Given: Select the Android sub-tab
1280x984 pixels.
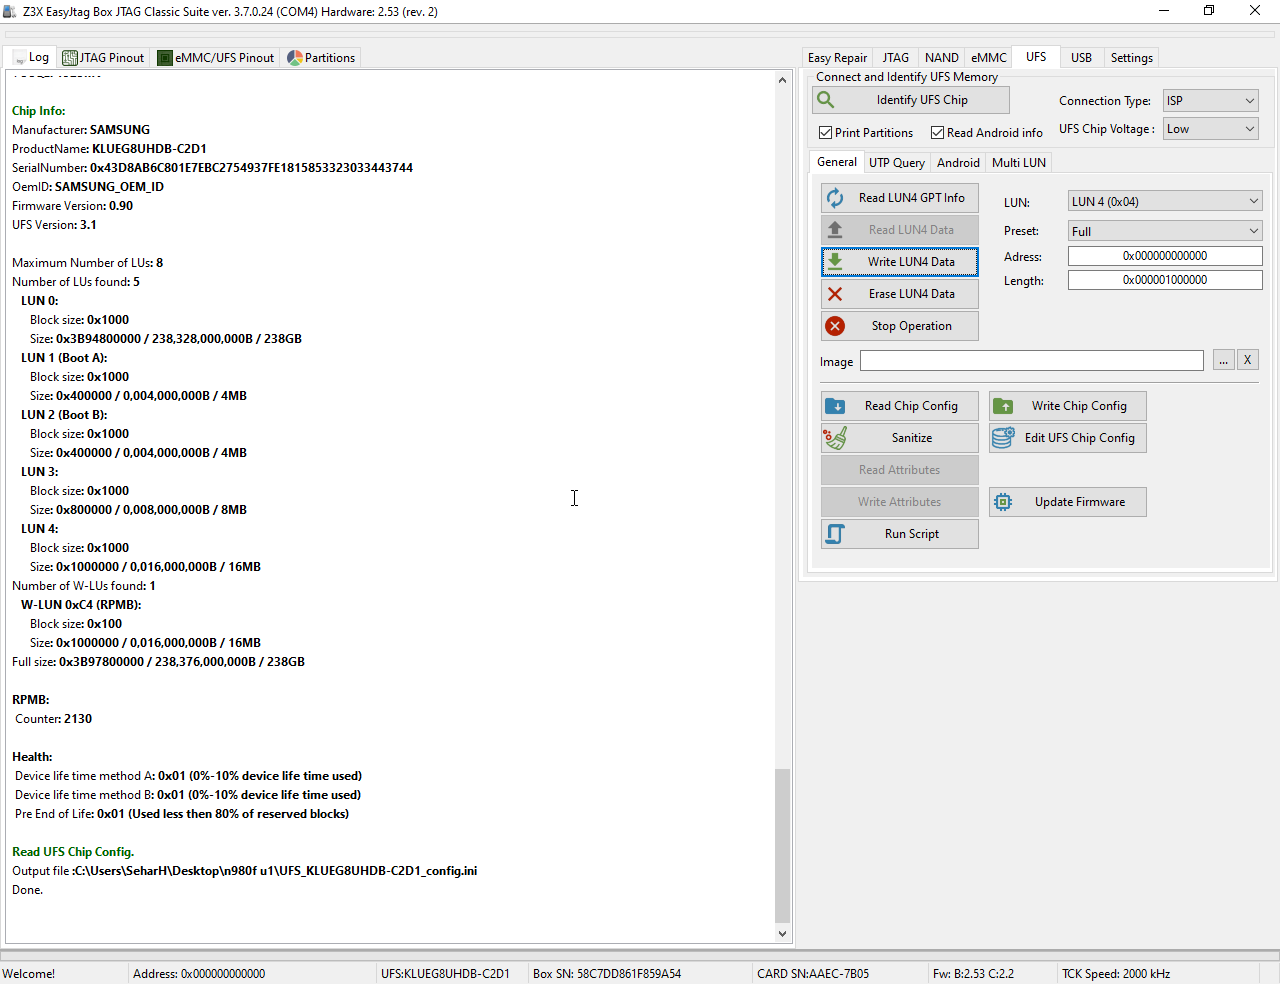Looking at the screenshot, I should point(958,163).
